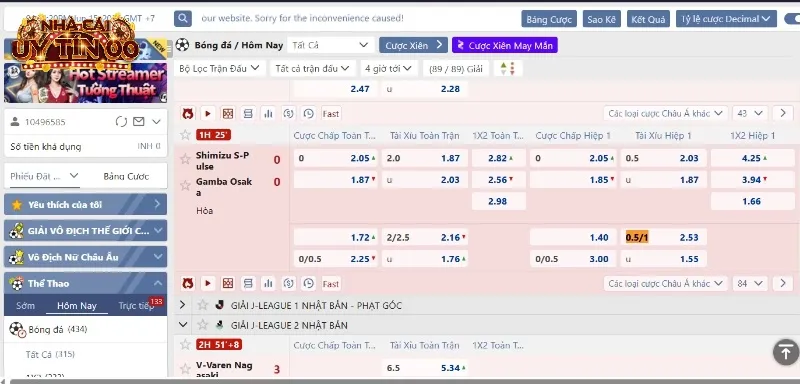Select the Bảng Cược tab in the sidebar
The image size is (800, 384).
click(126, 176)
